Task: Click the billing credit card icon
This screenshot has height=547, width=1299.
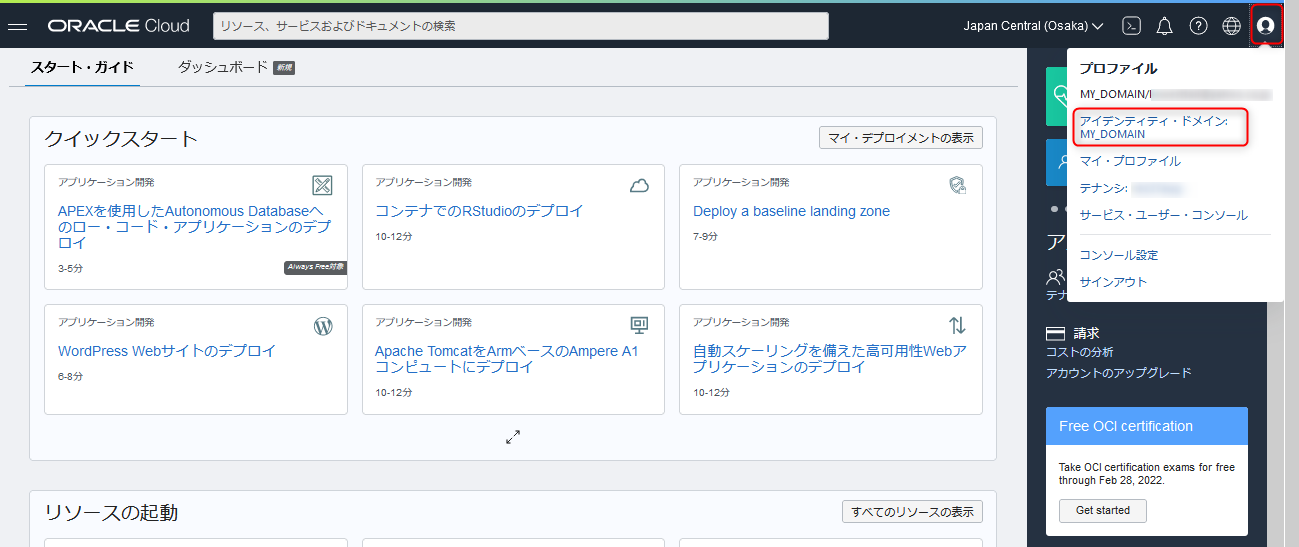Action: click(1055, 333)
